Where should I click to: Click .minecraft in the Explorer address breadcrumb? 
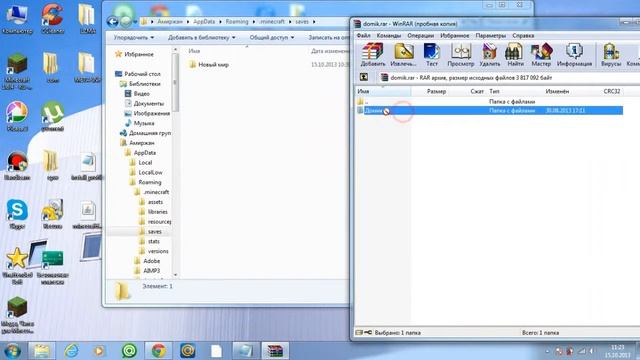tap(272, 22)
